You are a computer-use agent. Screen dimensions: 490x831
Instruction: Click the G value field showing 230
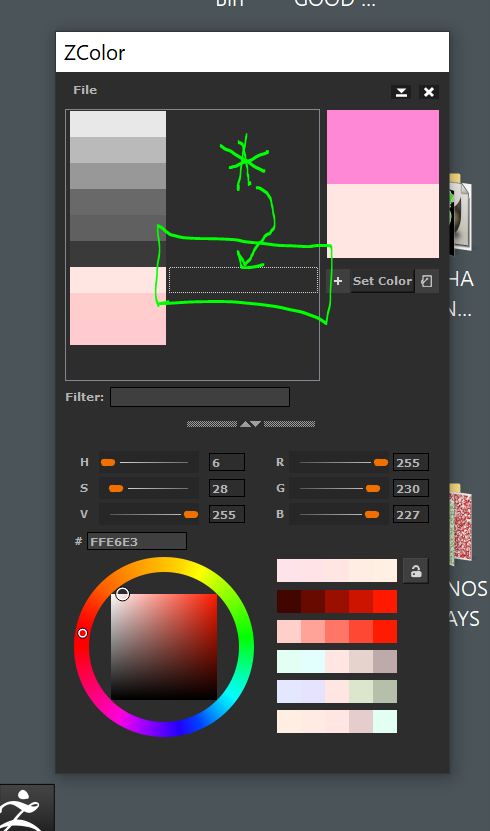point(411,488)
